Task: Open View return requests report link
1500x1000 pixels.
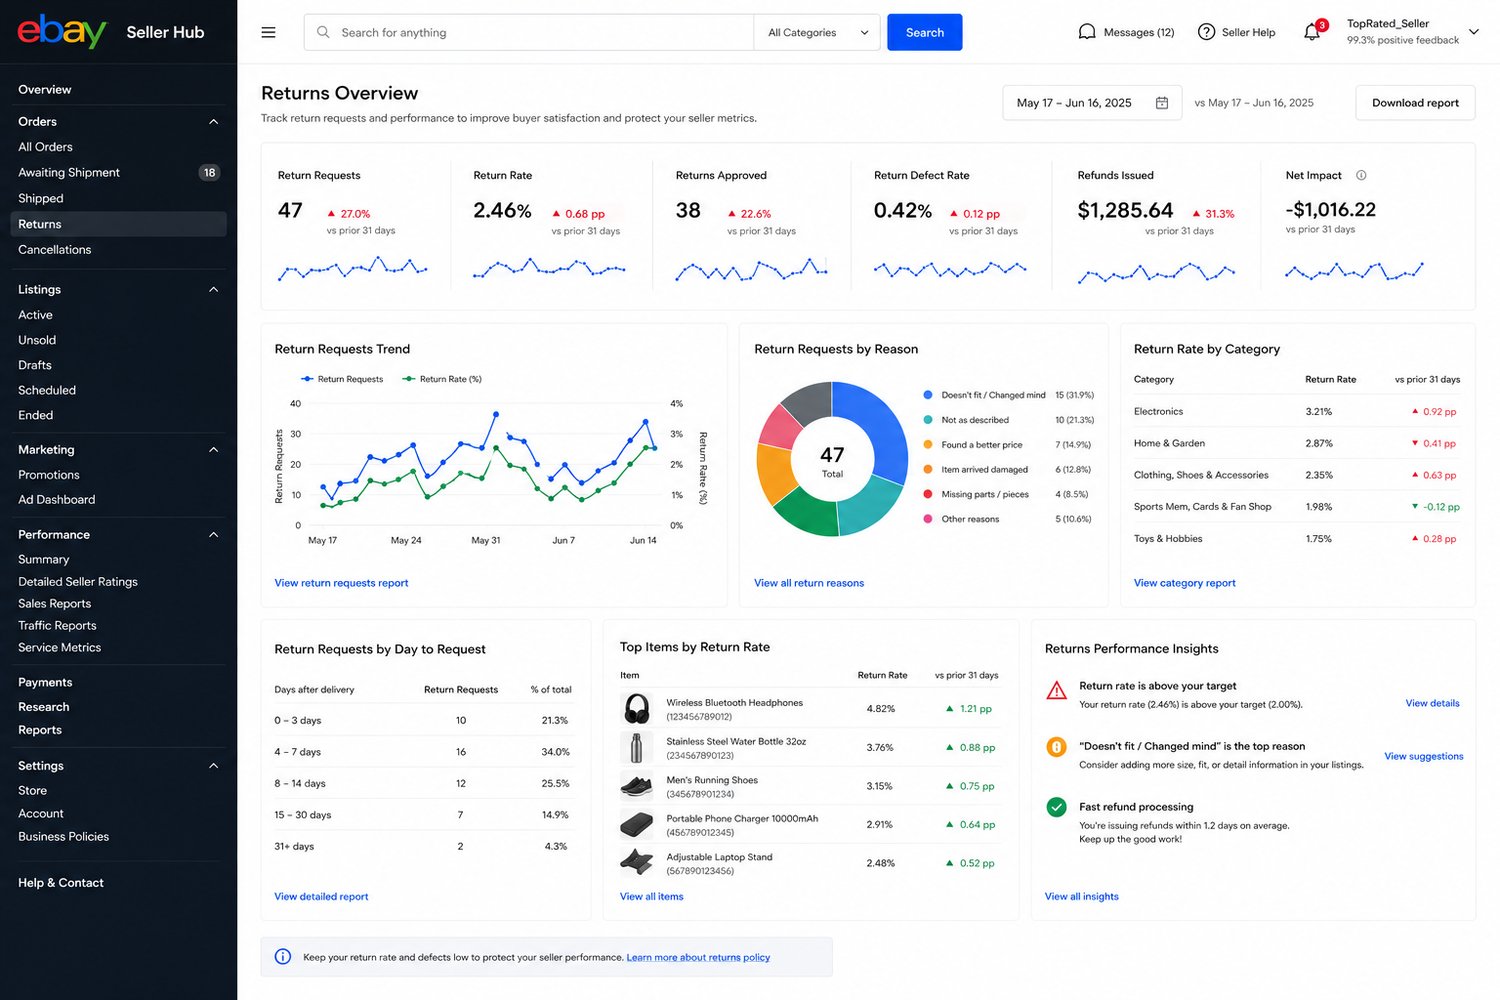Action: pos(341,583)
